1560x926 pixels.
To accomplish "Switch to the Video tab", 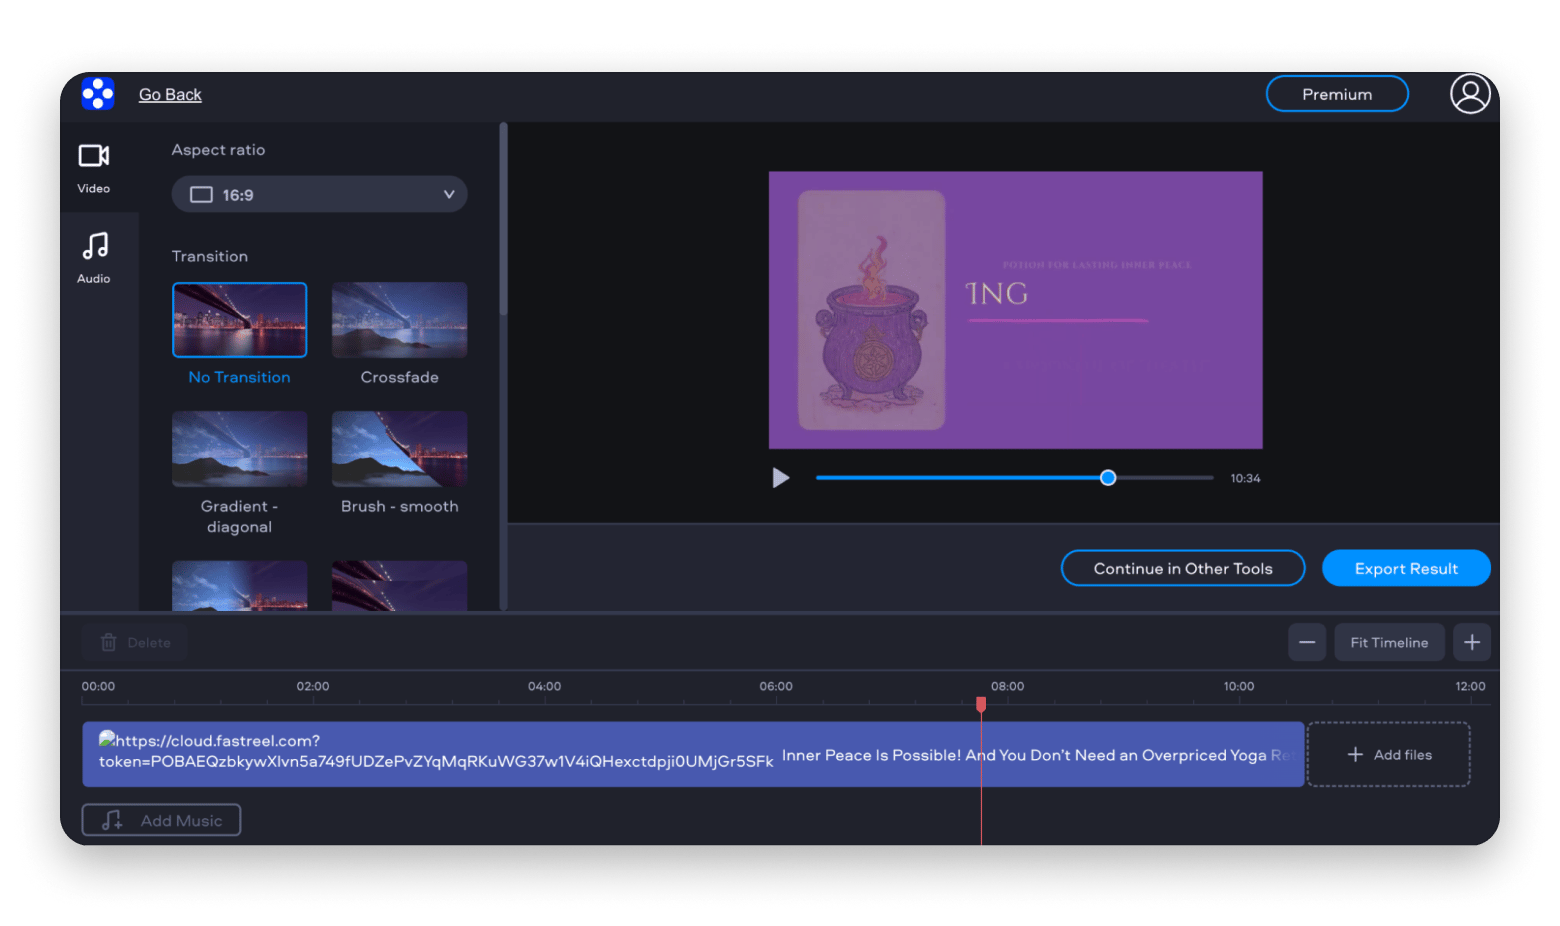I will coord(94,167).
